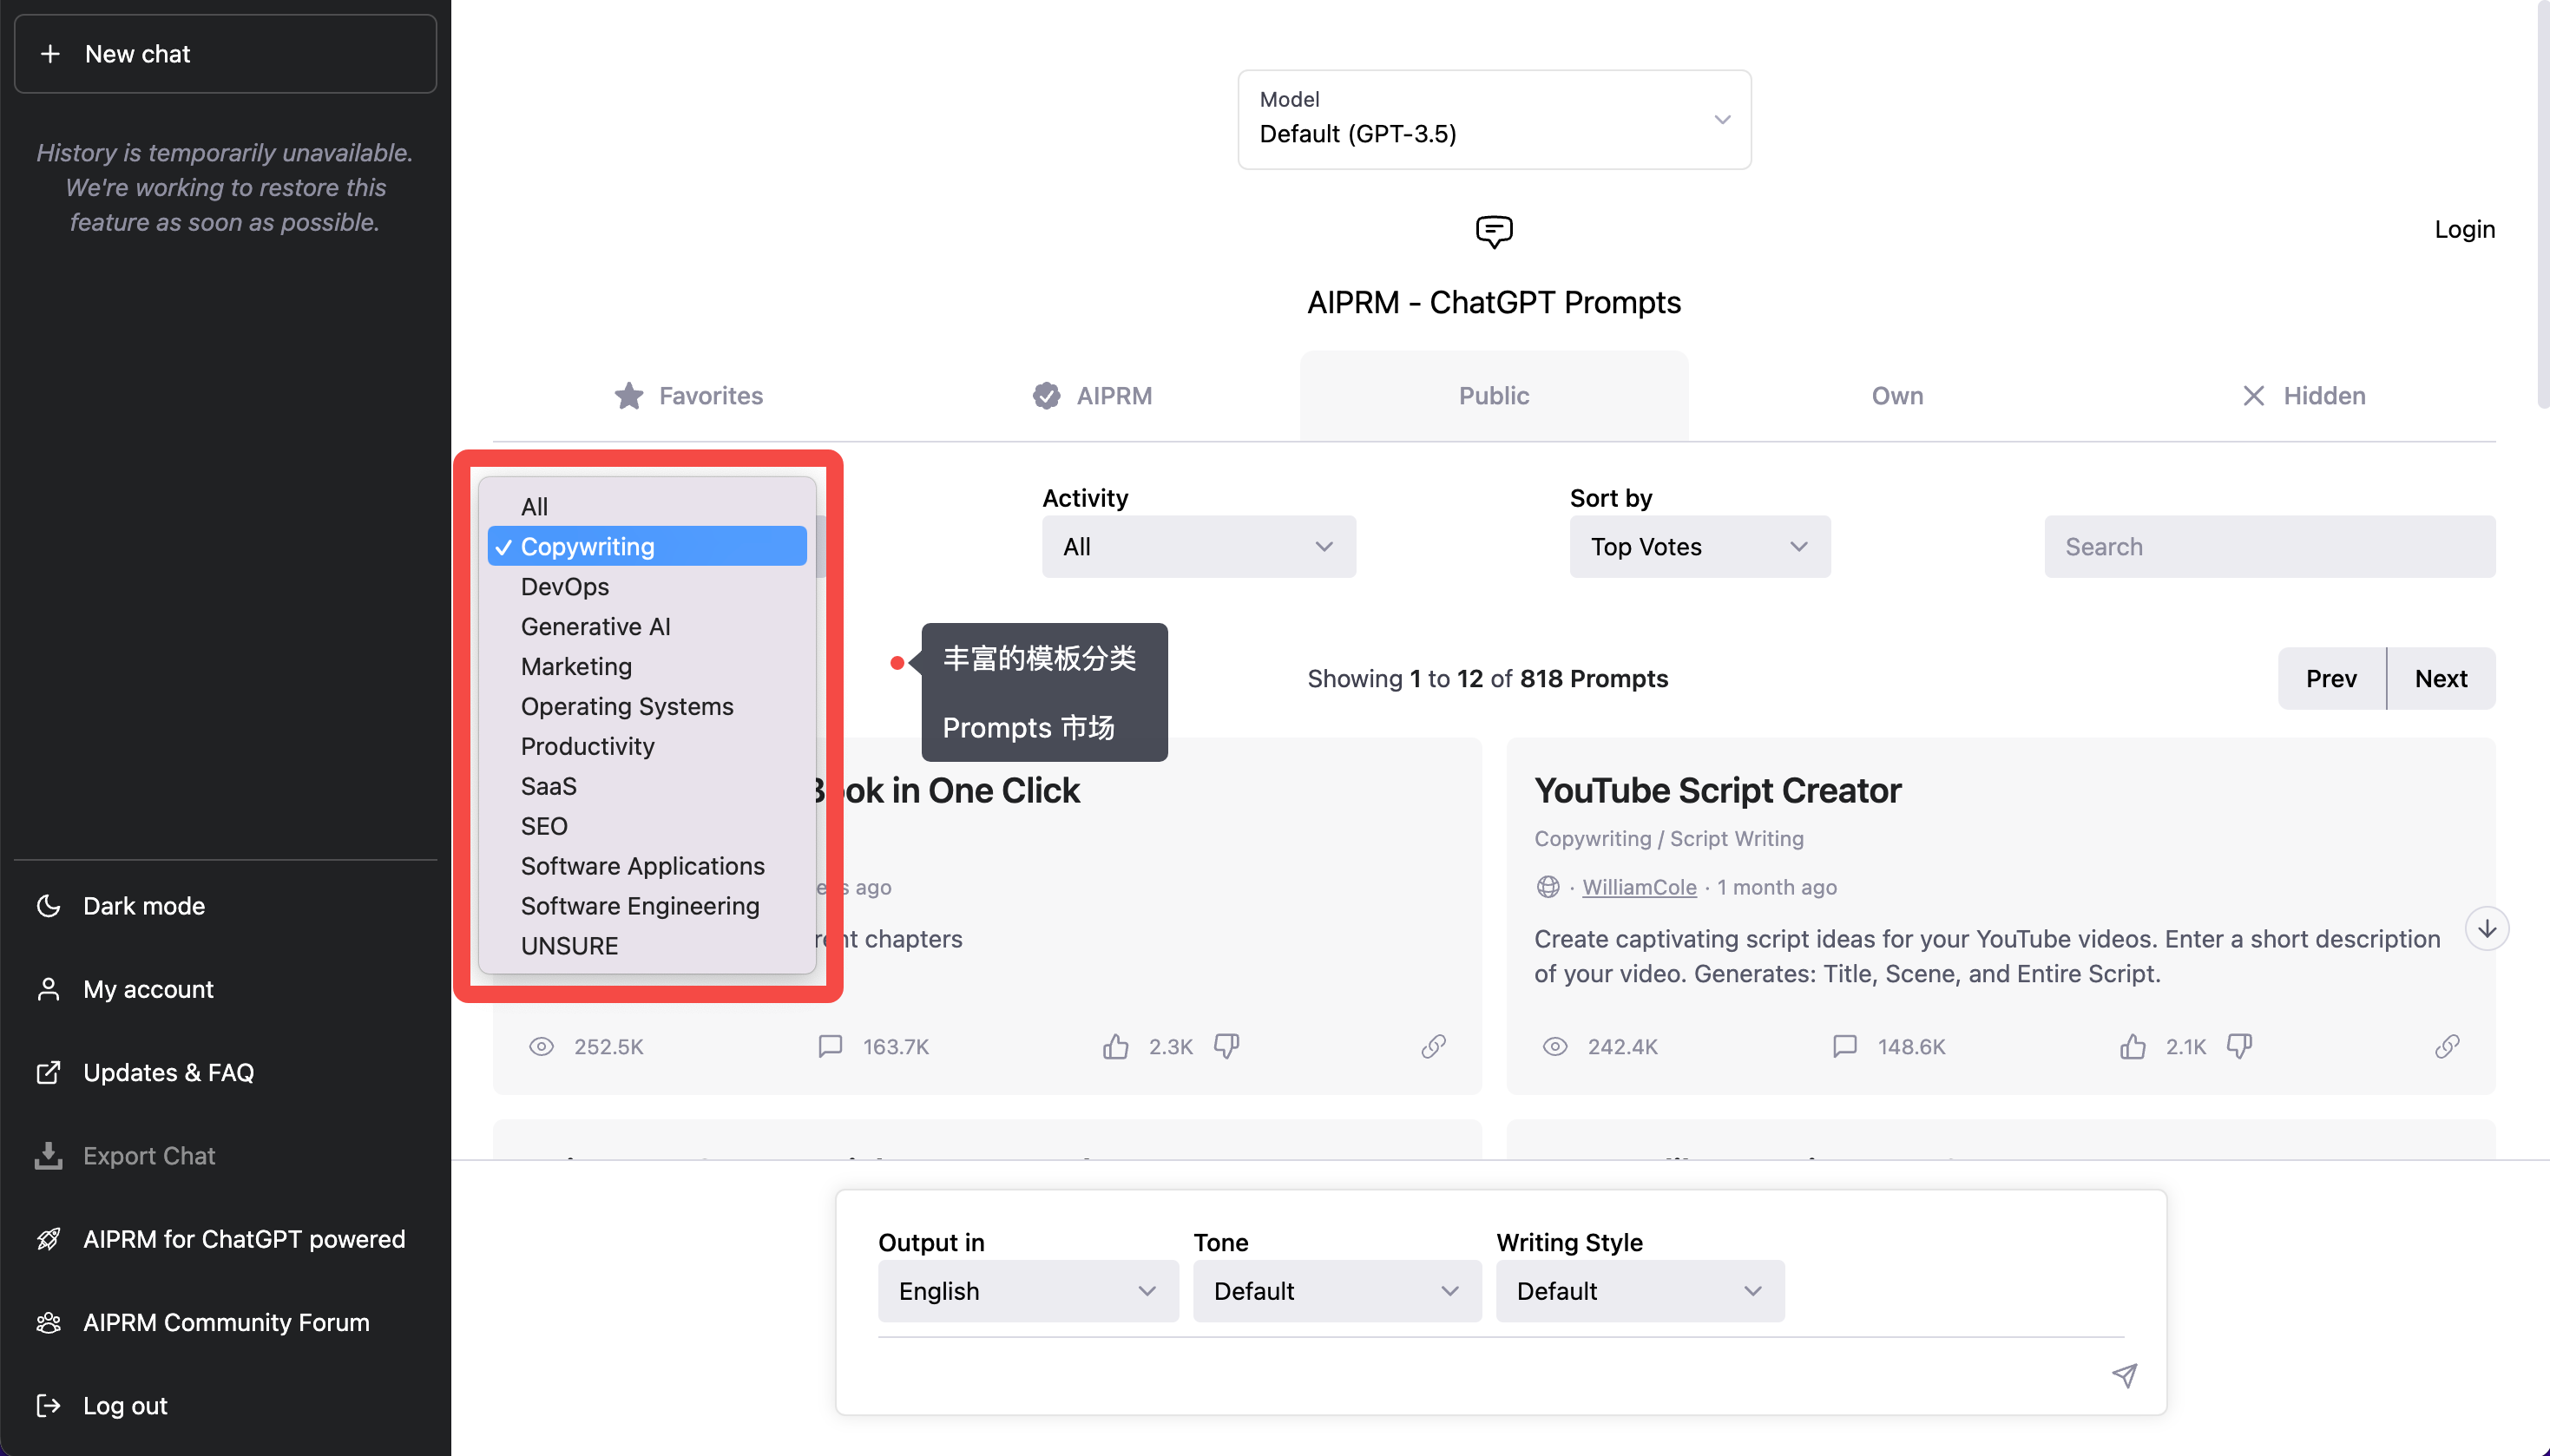Choose All in the topic list
The width and height of the screenshot is (2550, 1456).
click(647, 507)
